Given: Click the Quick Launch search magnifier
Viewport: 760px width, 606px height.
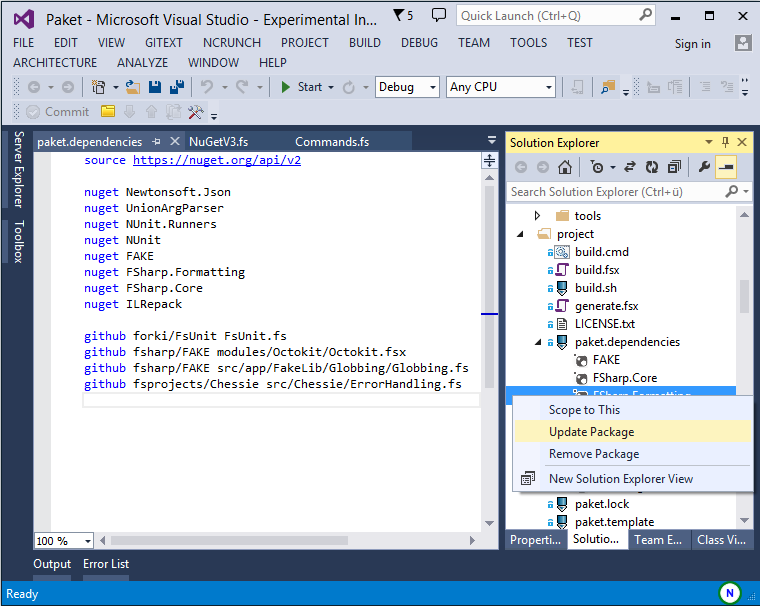Looking at the screenshot, I should [x=645, y=16].
